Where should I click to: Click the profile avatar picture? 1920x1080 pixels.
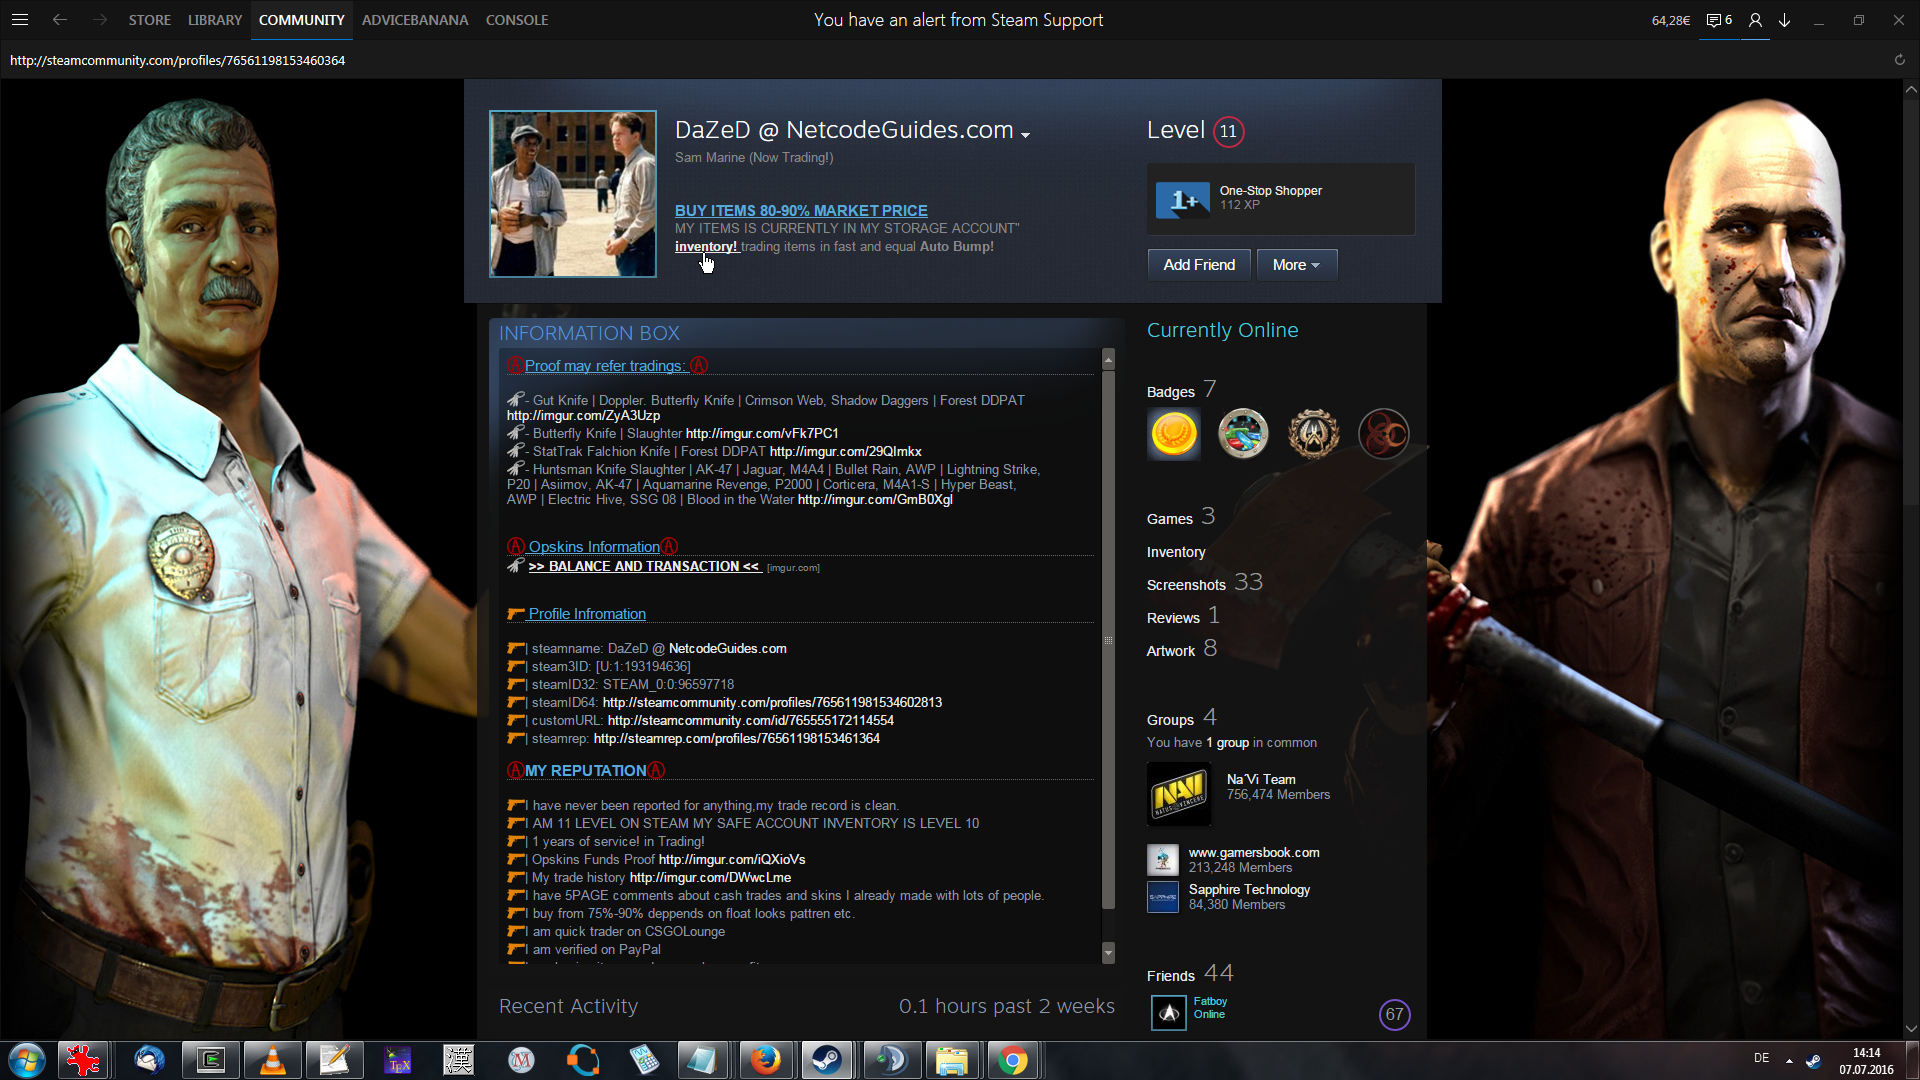[x=573, y=194]
